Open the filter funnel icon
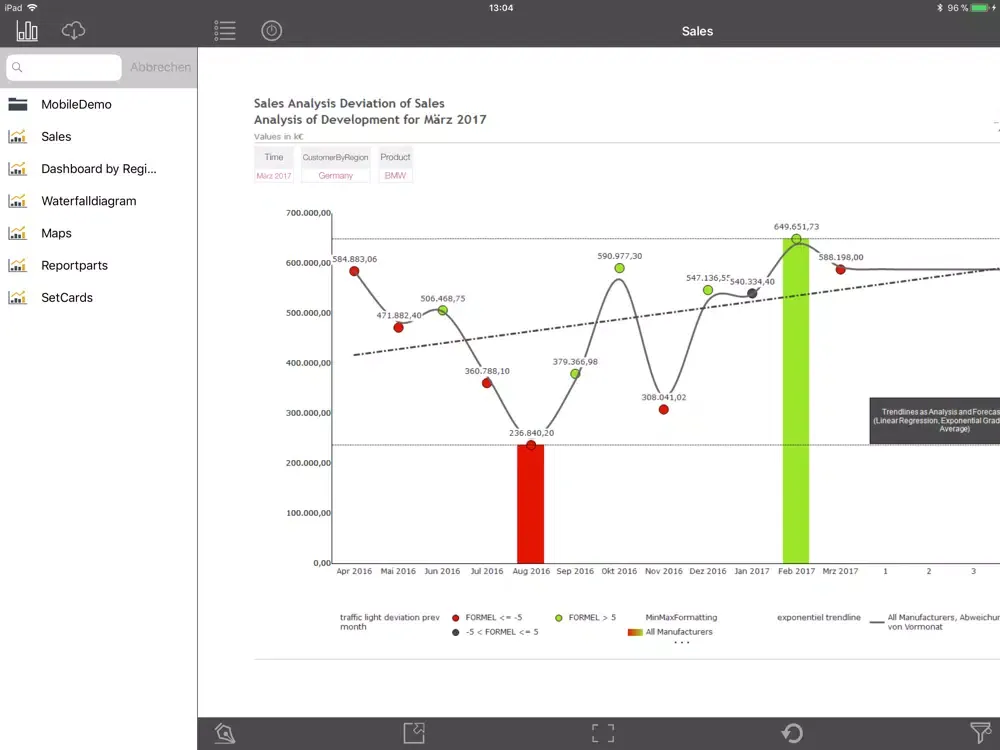 coord(980,733)
